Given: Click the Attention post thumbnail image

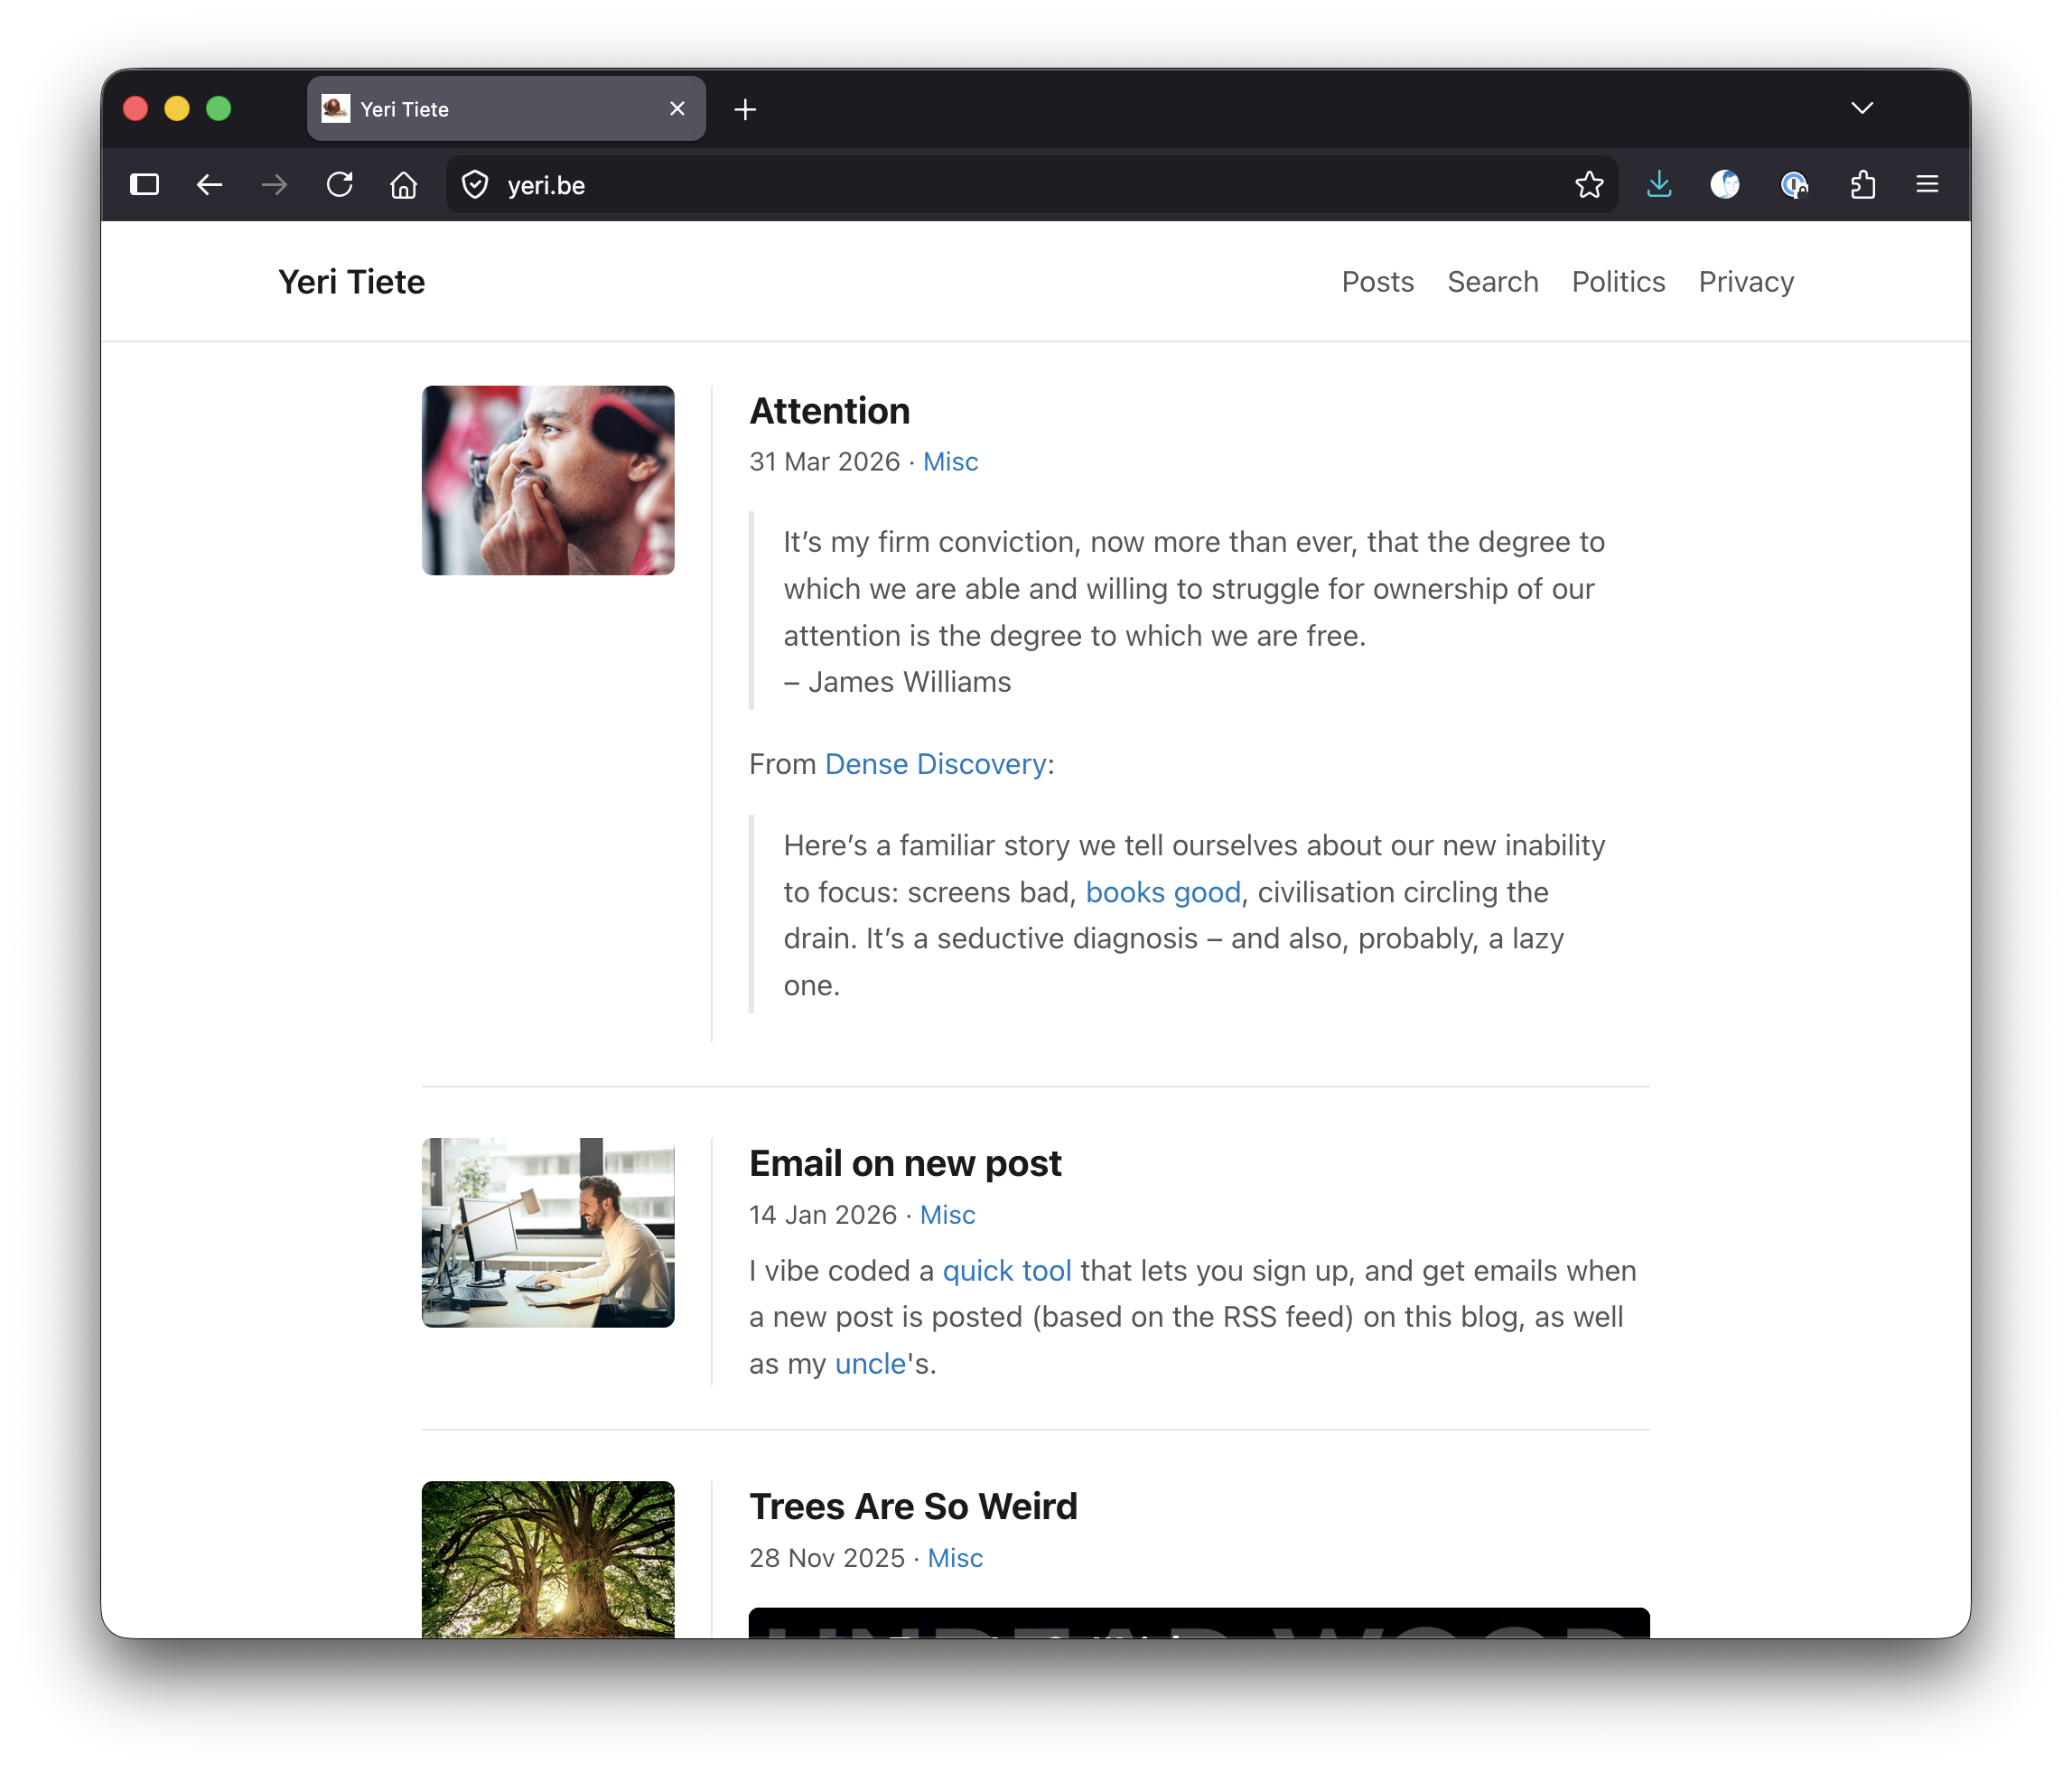Looking at the screenshot, I should coord(548,480).
